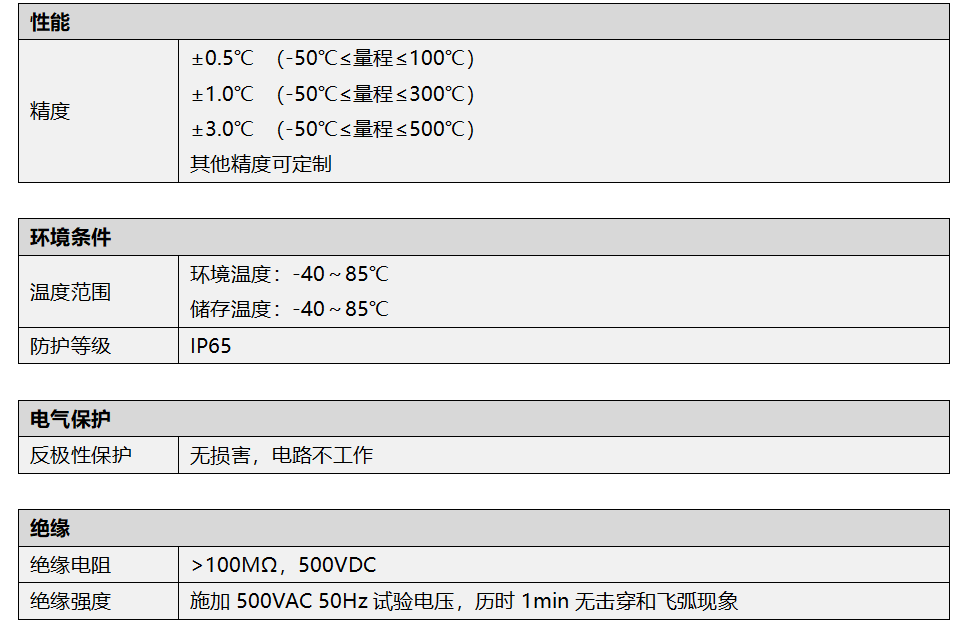The width and height of the screenshot is (970, 624).
Task: Click the >100MΩ，500VDC value
Action: pos(283,565)
